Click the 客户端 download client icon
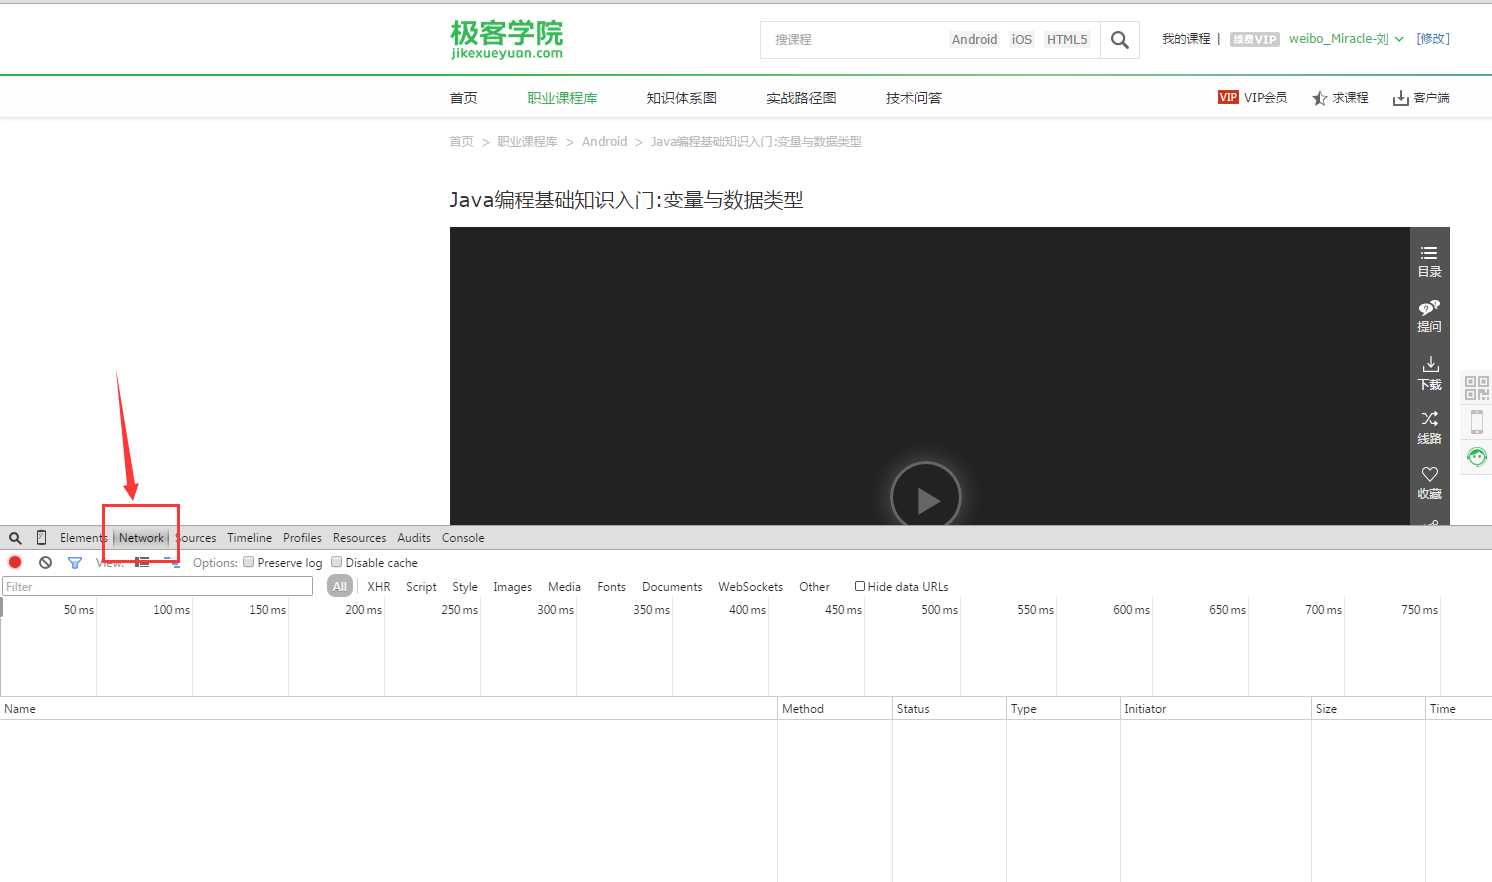This screenshot has height=882, width=1492. 1421,97
